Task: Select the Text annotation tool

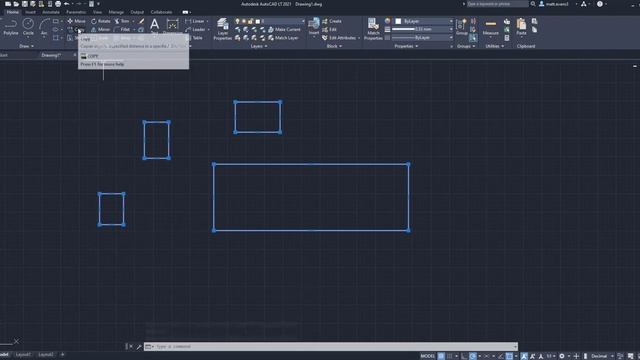Action: coord(155,26)
